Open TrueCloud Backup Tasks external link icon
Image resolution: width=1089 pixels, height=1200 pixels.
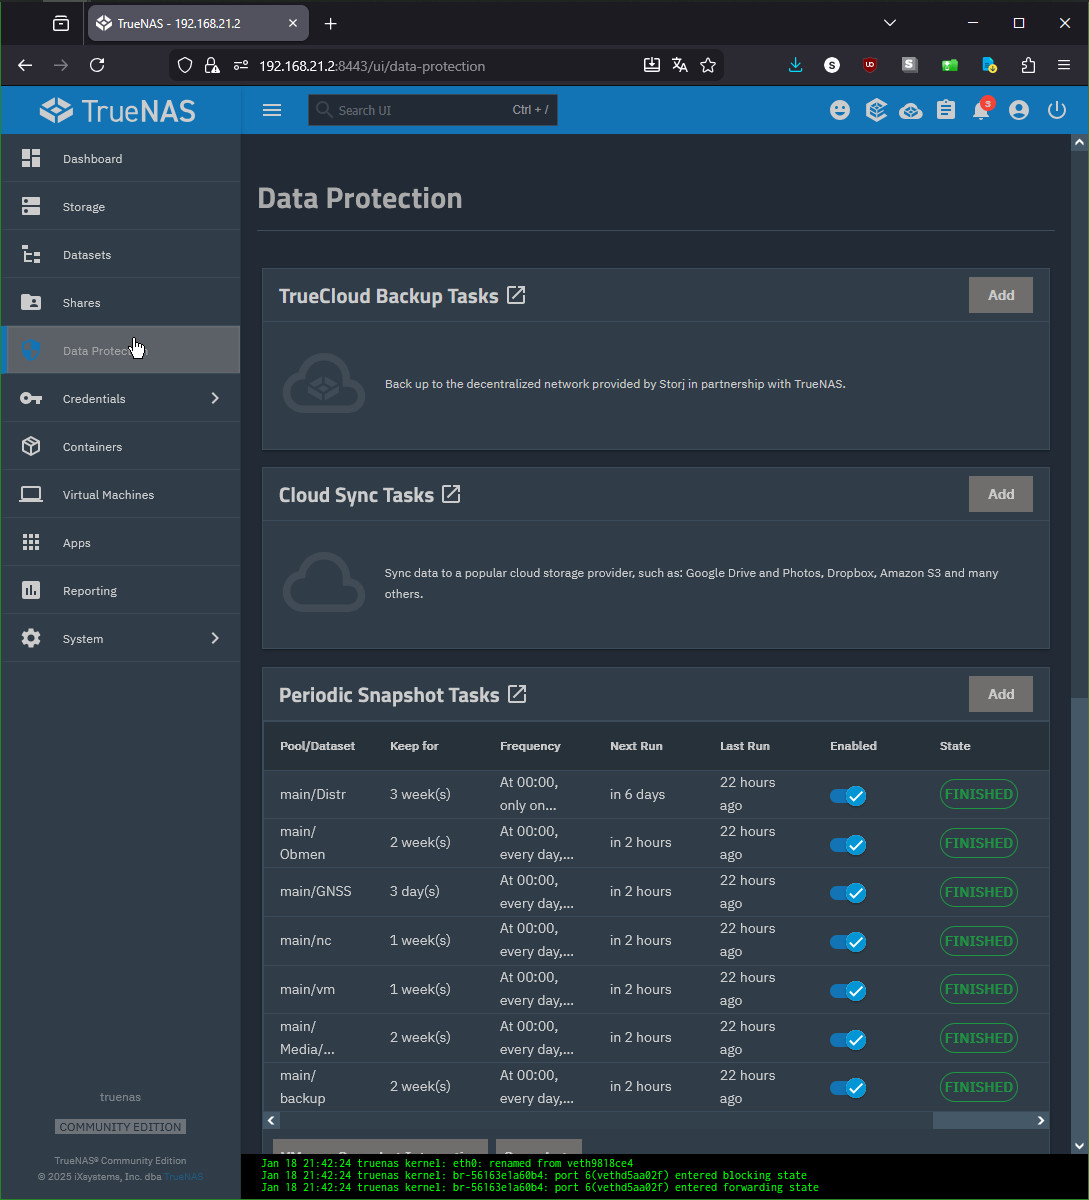(516, 295)
